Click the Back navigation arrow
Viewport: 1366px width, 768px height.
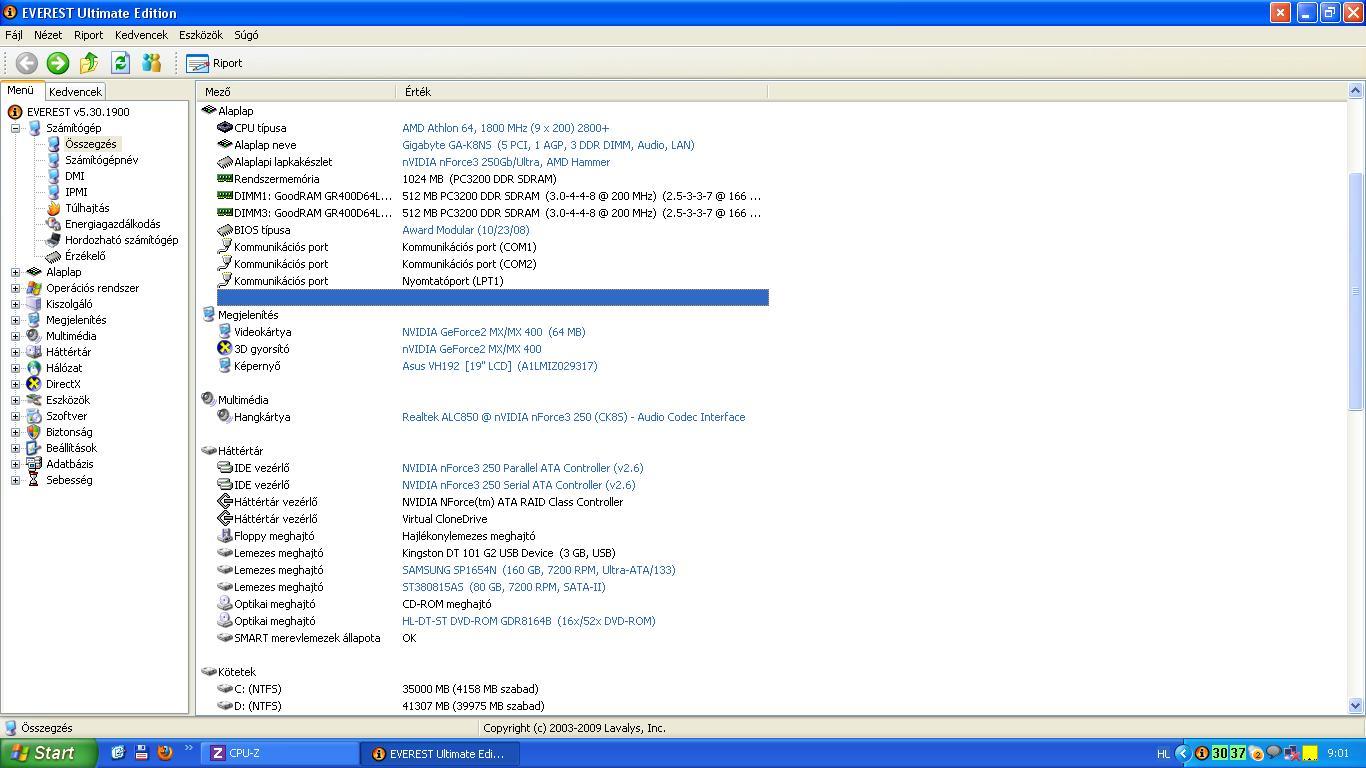(27, 63)
